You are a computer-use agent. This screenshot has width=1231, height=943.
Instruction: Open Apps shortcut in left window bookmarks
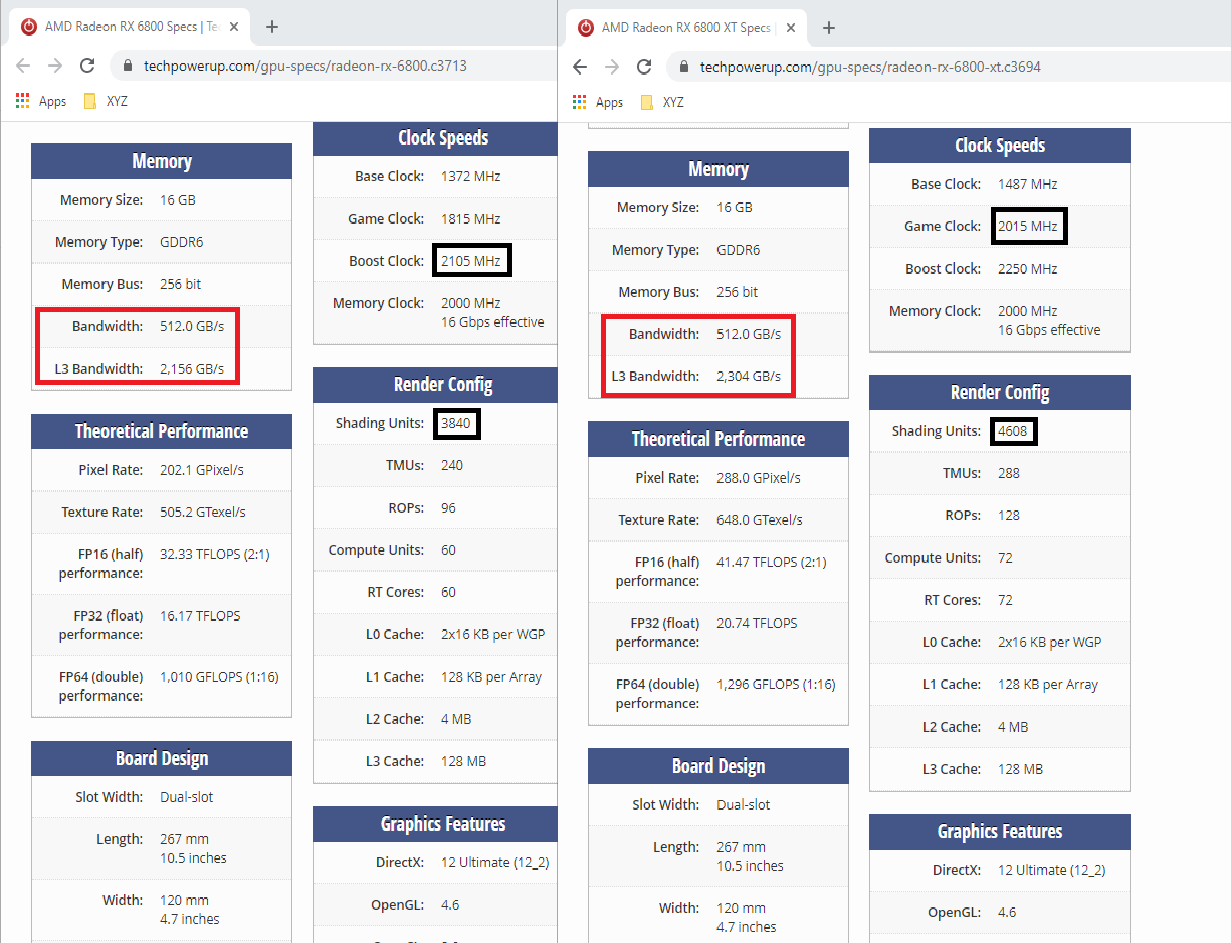[41, 101]
